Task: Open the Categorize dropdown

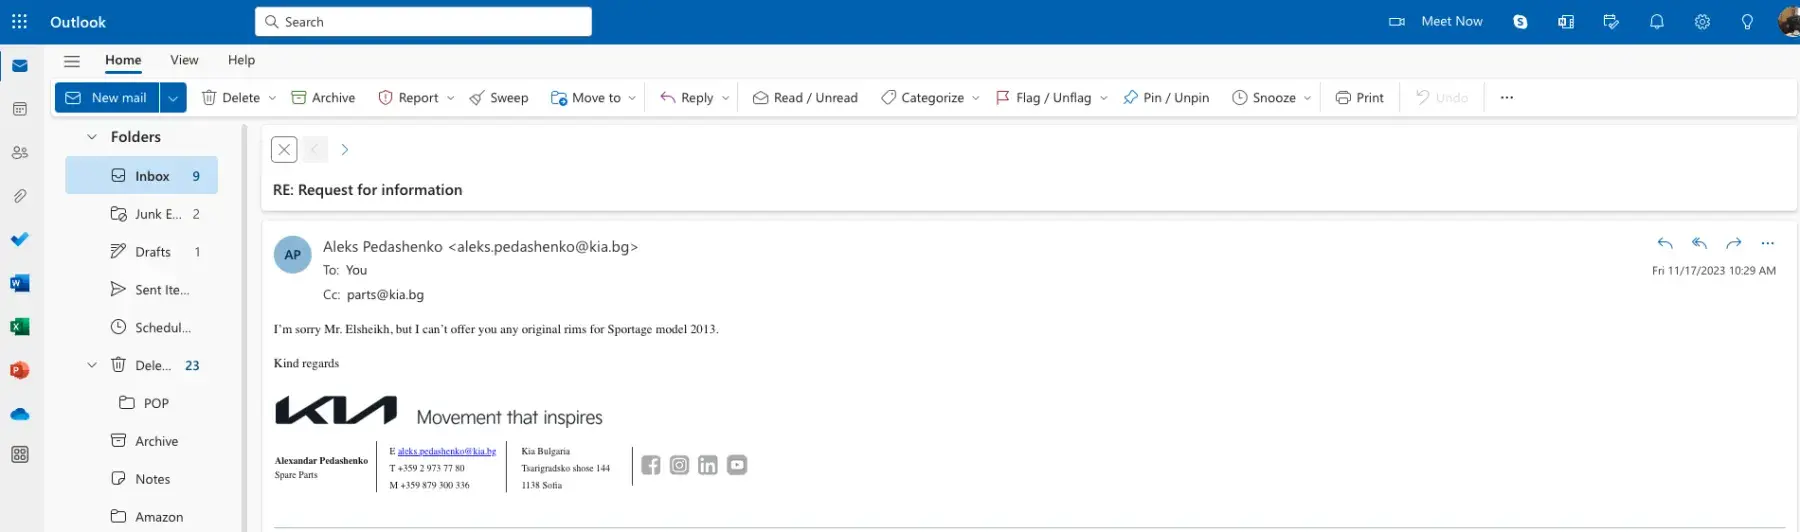Action: 930,98
